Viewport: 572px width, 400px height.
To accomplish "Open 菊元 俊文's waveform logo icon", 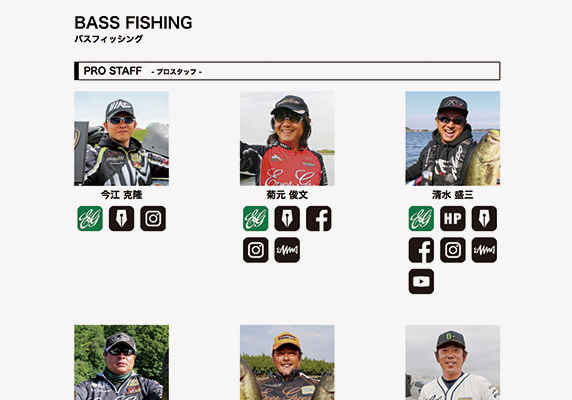I will click(x=287, y=250).
